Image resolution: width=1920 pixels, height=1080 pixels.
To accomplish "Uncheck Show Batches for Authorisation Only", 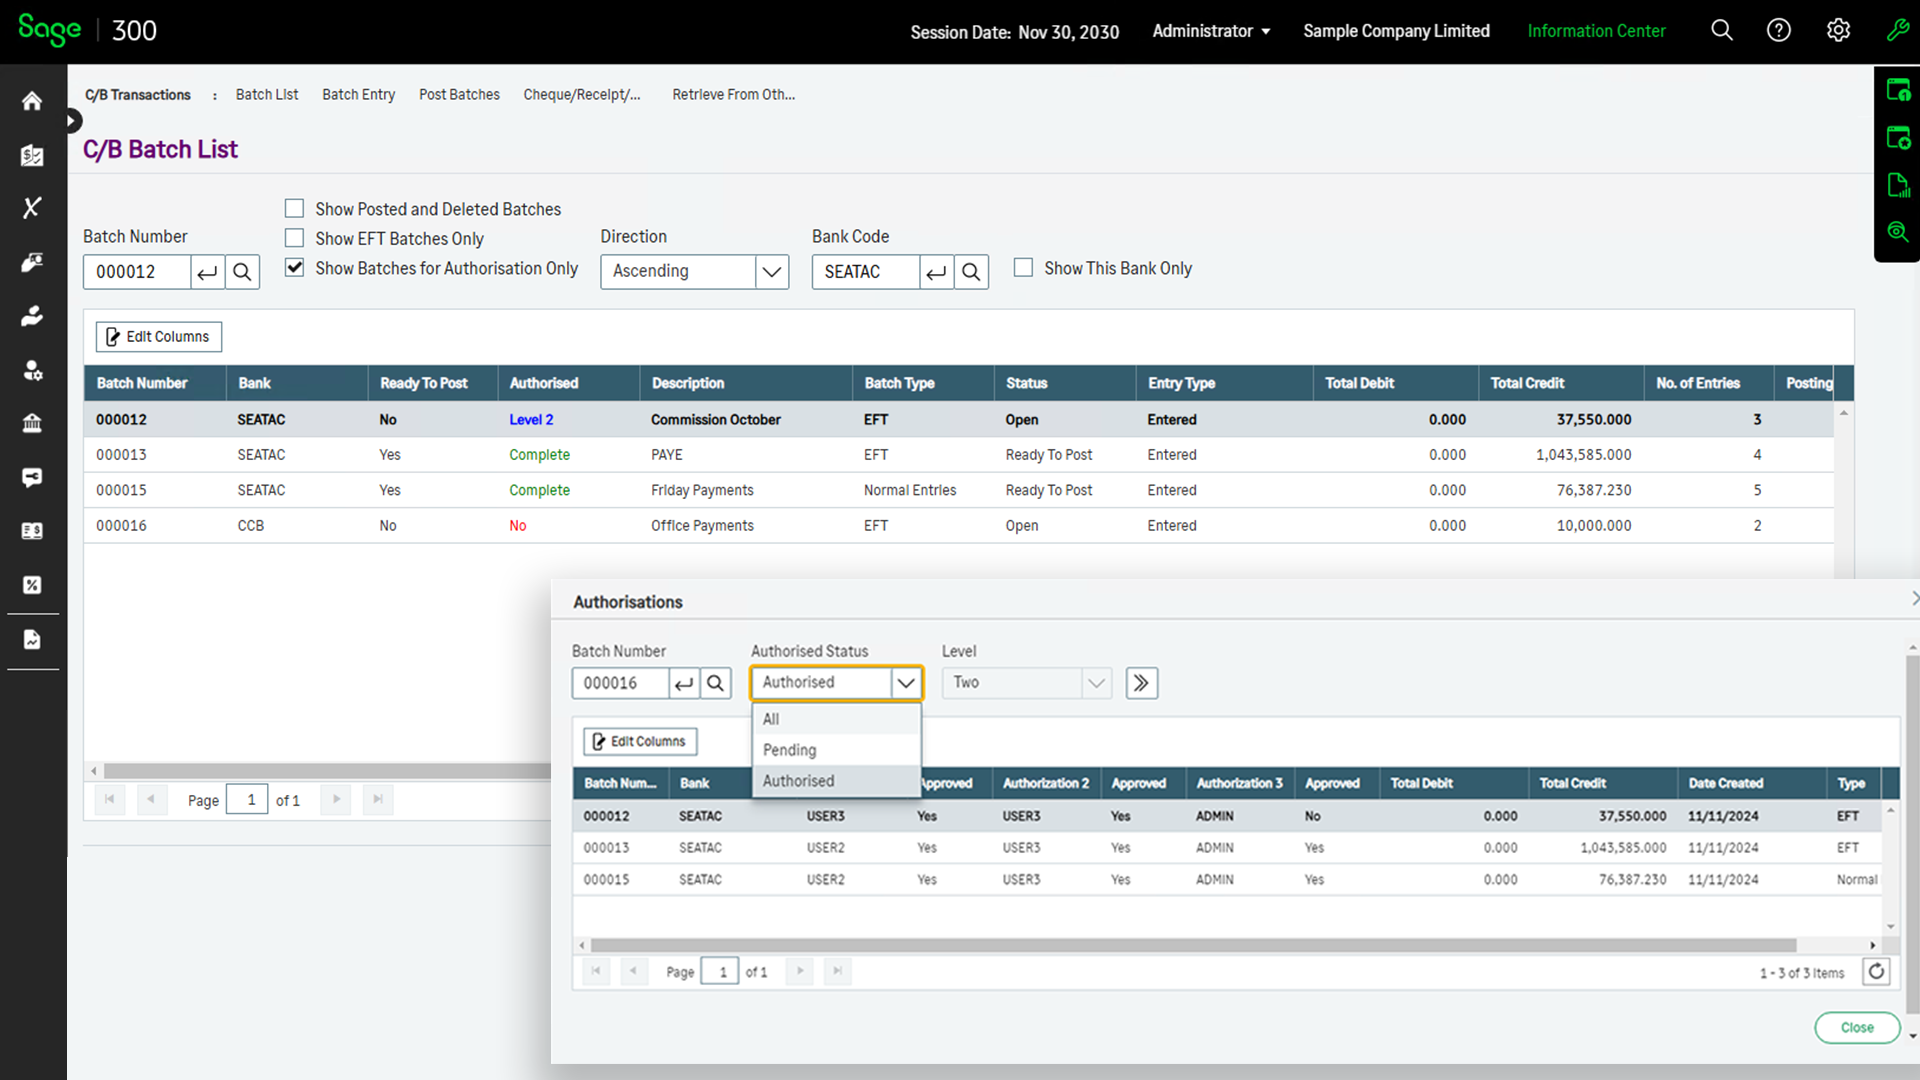I will (294, 268).
